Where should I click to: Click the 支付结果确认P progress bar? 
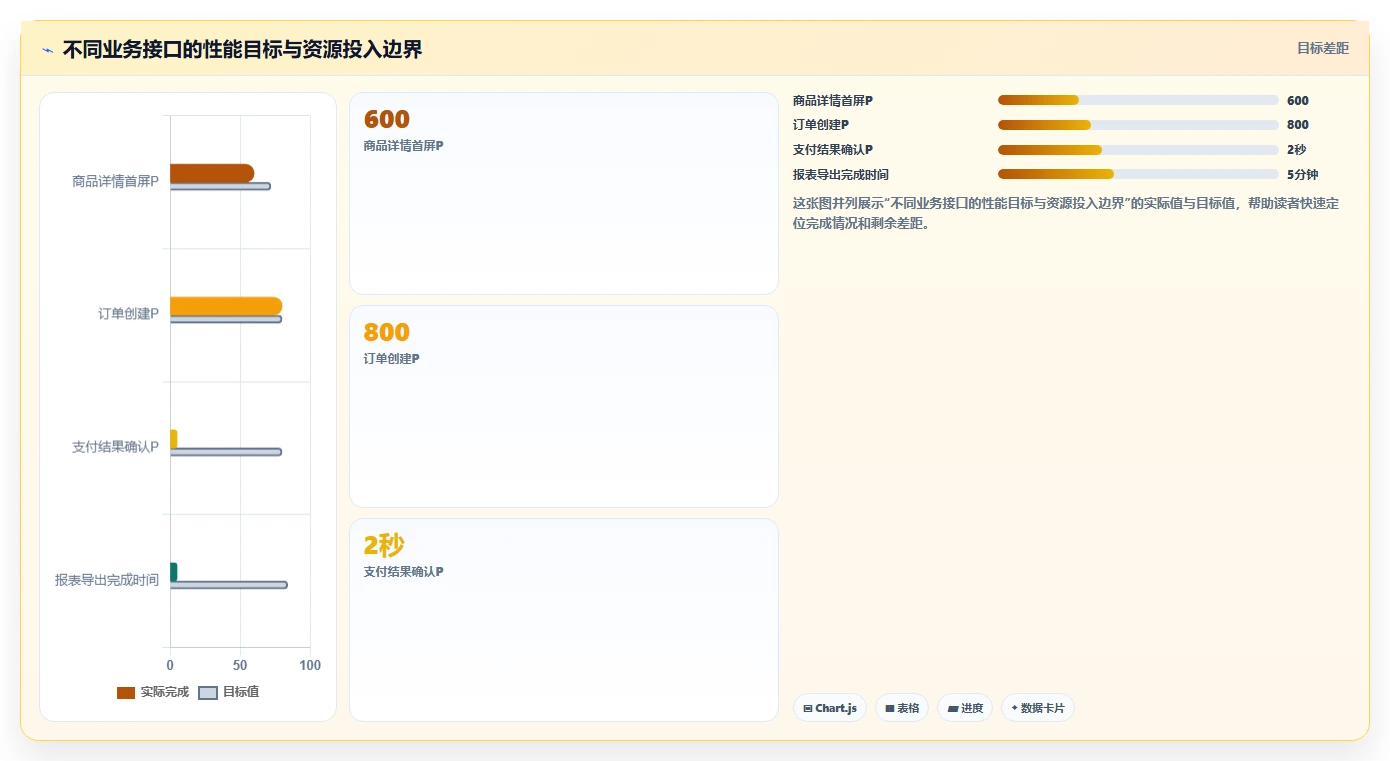[x=1138, y=150]
